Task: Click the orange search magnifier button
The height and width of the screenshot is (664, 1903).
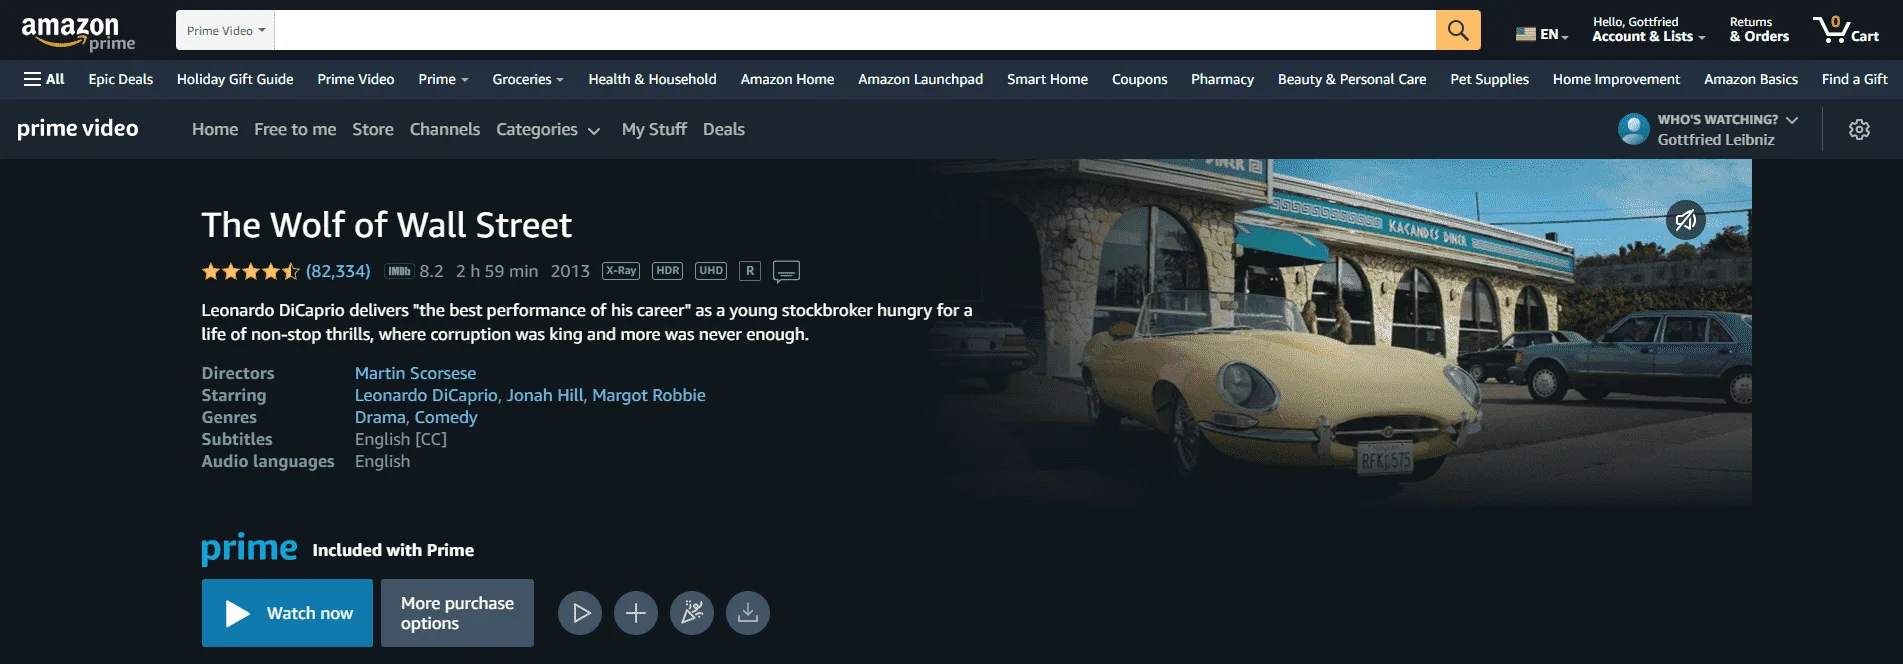Action: (x=1458, y=30)
